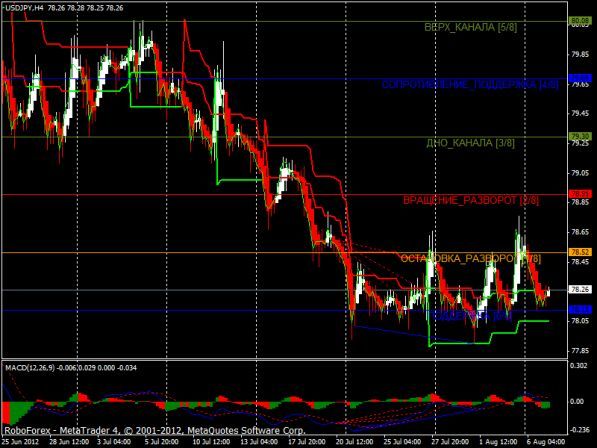This screenshot has width=597, height=448.
Task: Select the ДНО_КАНАЛА [3/8] level label
Action: tap(470, 143)
